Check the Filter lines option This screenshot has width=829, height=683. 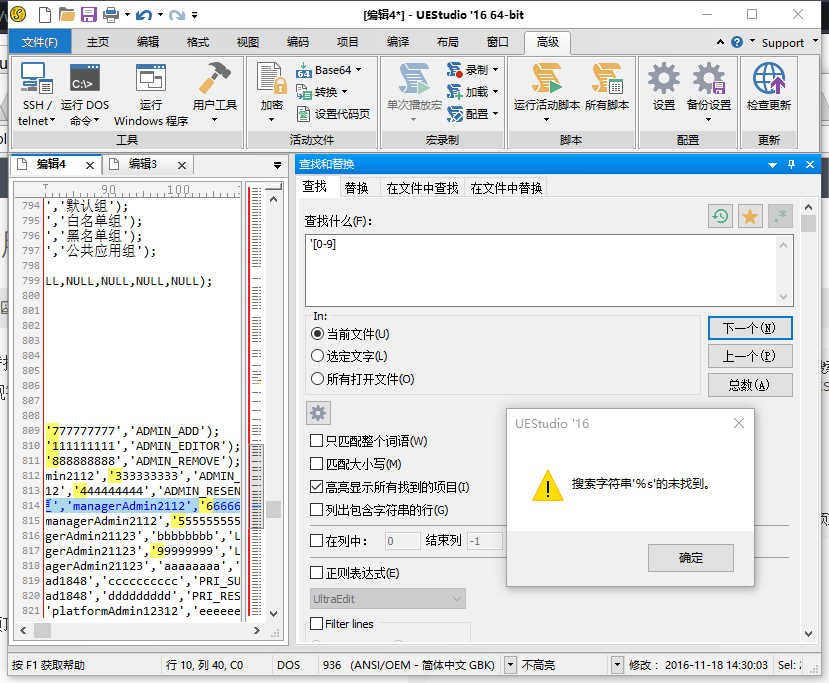316,623
